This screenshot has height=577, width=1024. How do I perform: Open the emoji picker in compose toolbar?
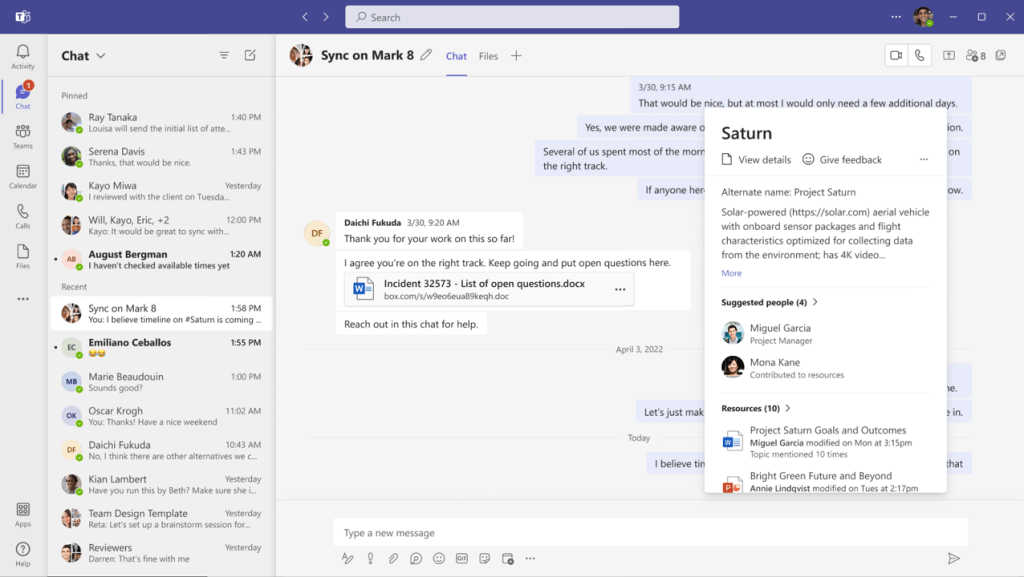tap(438, 559)
